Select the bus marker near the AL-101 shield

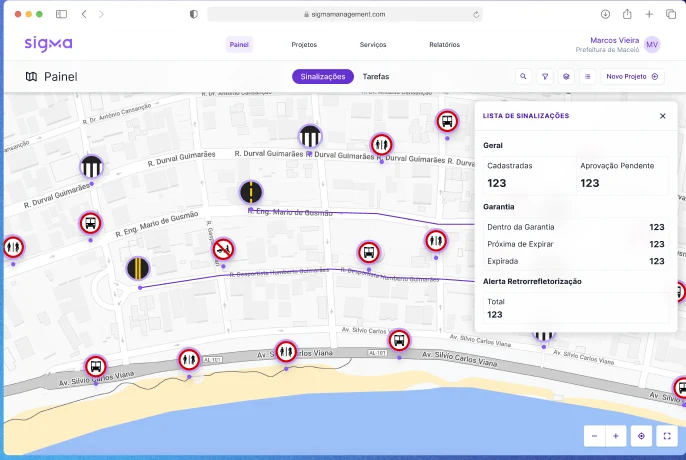[x=399, y=340]
